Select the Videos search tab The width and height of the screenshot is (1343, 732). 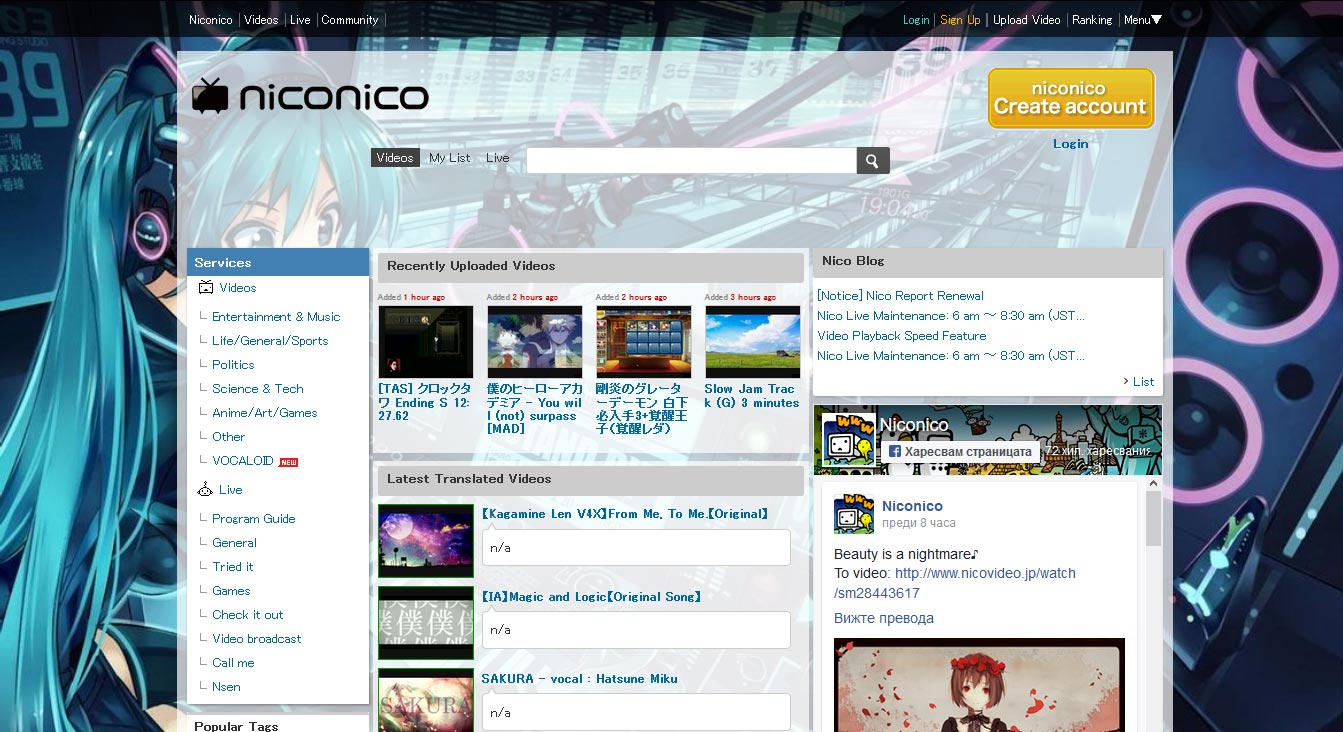(395, 158)
